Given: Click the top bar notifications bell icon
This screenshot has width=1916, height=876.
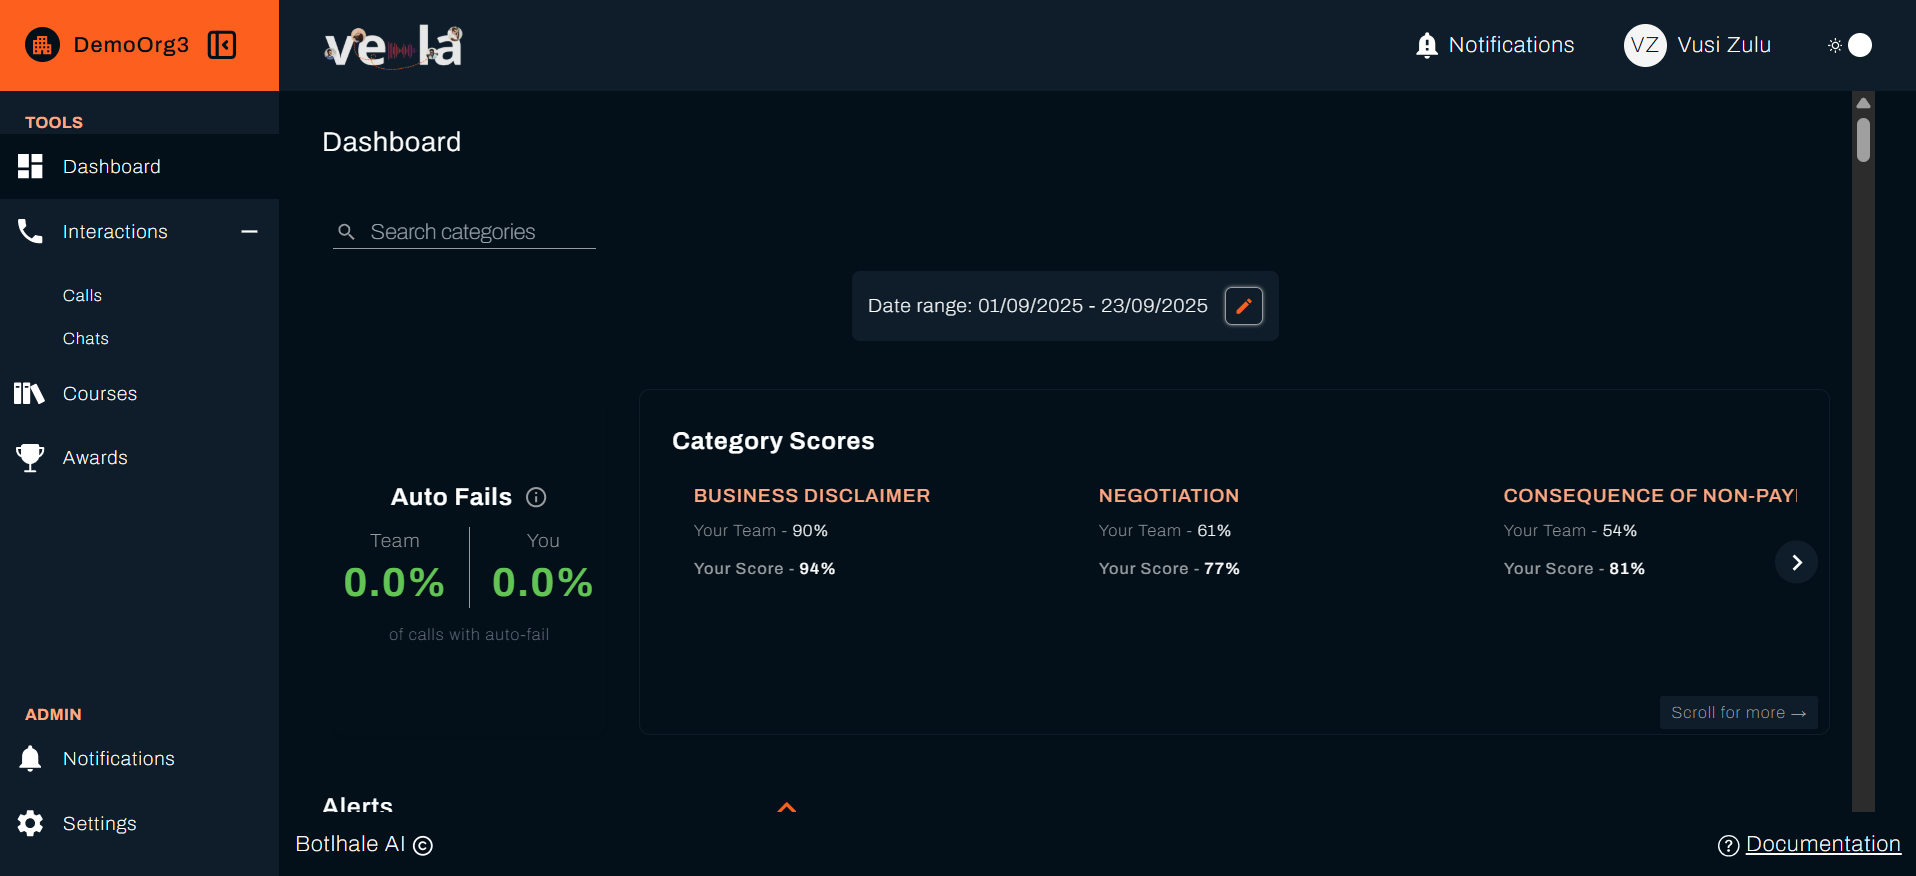Looking at the screenshot, I should [x=1427, y=45].
